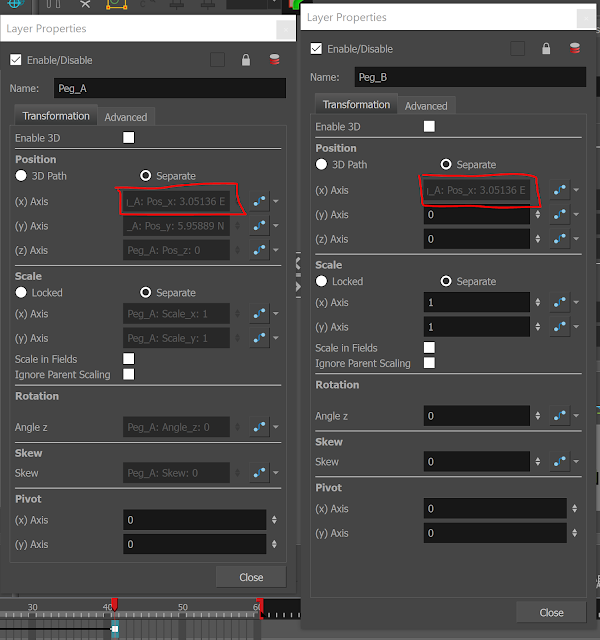Enable Ignore Parent Scaling for Peg_A
The image size is (600, 640).
(129, 374)
